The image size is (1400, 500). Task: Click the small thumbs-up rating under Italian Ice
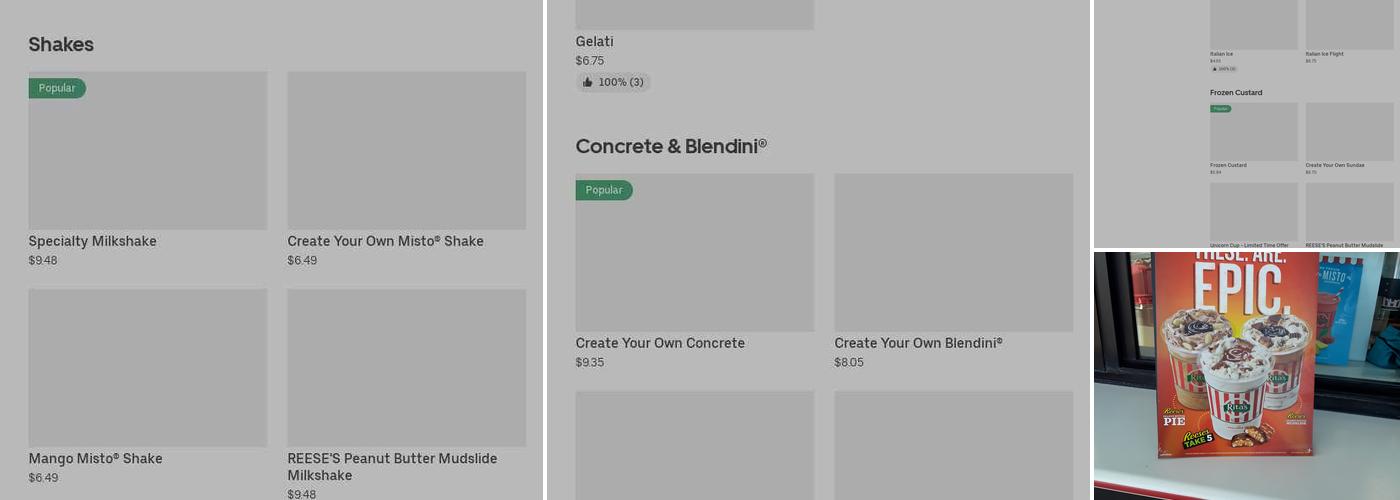1223,69
